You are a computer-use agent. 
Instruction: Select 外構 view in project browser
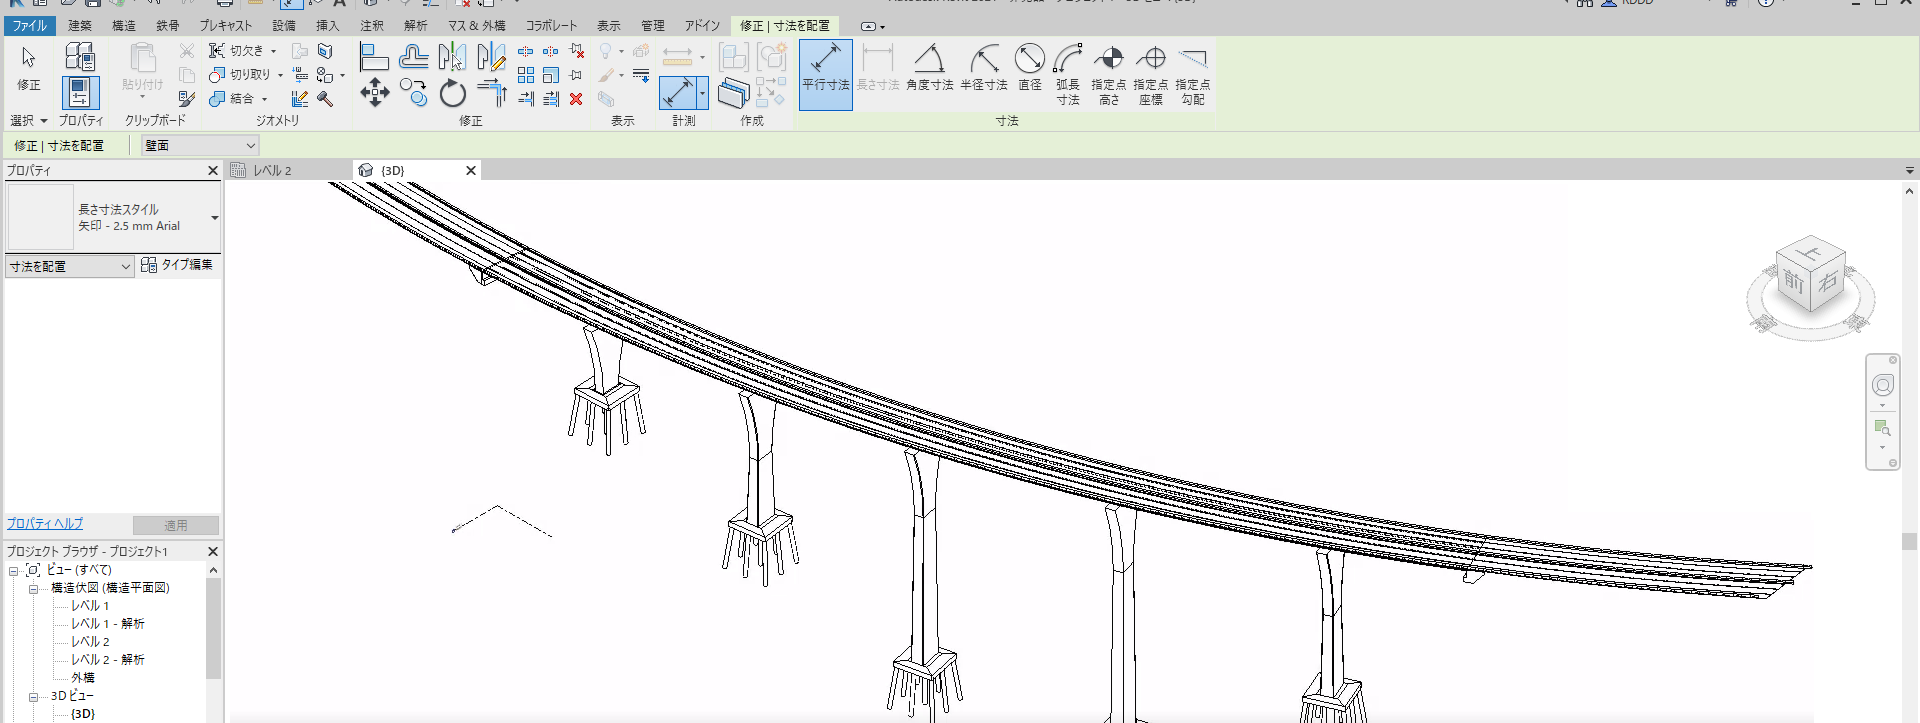(83, 678)
